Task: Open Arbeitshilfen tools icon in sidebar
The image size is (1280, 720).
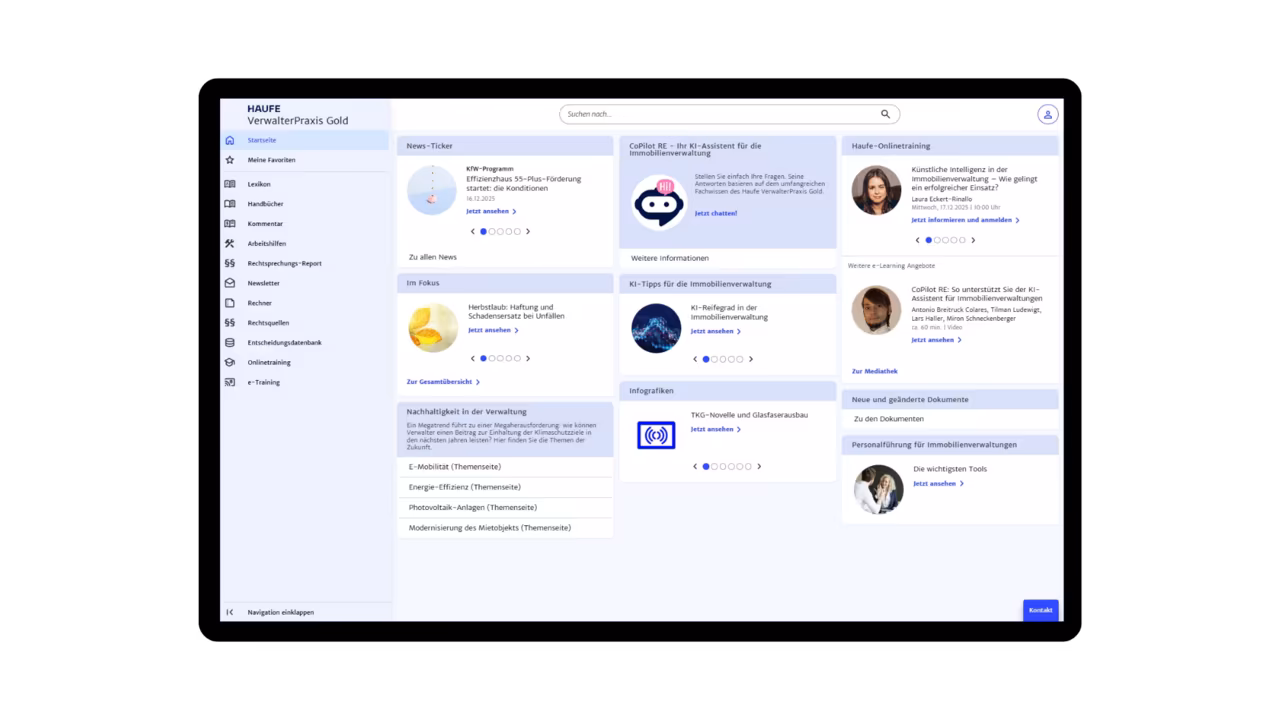Action: click(x=230, y=244)
